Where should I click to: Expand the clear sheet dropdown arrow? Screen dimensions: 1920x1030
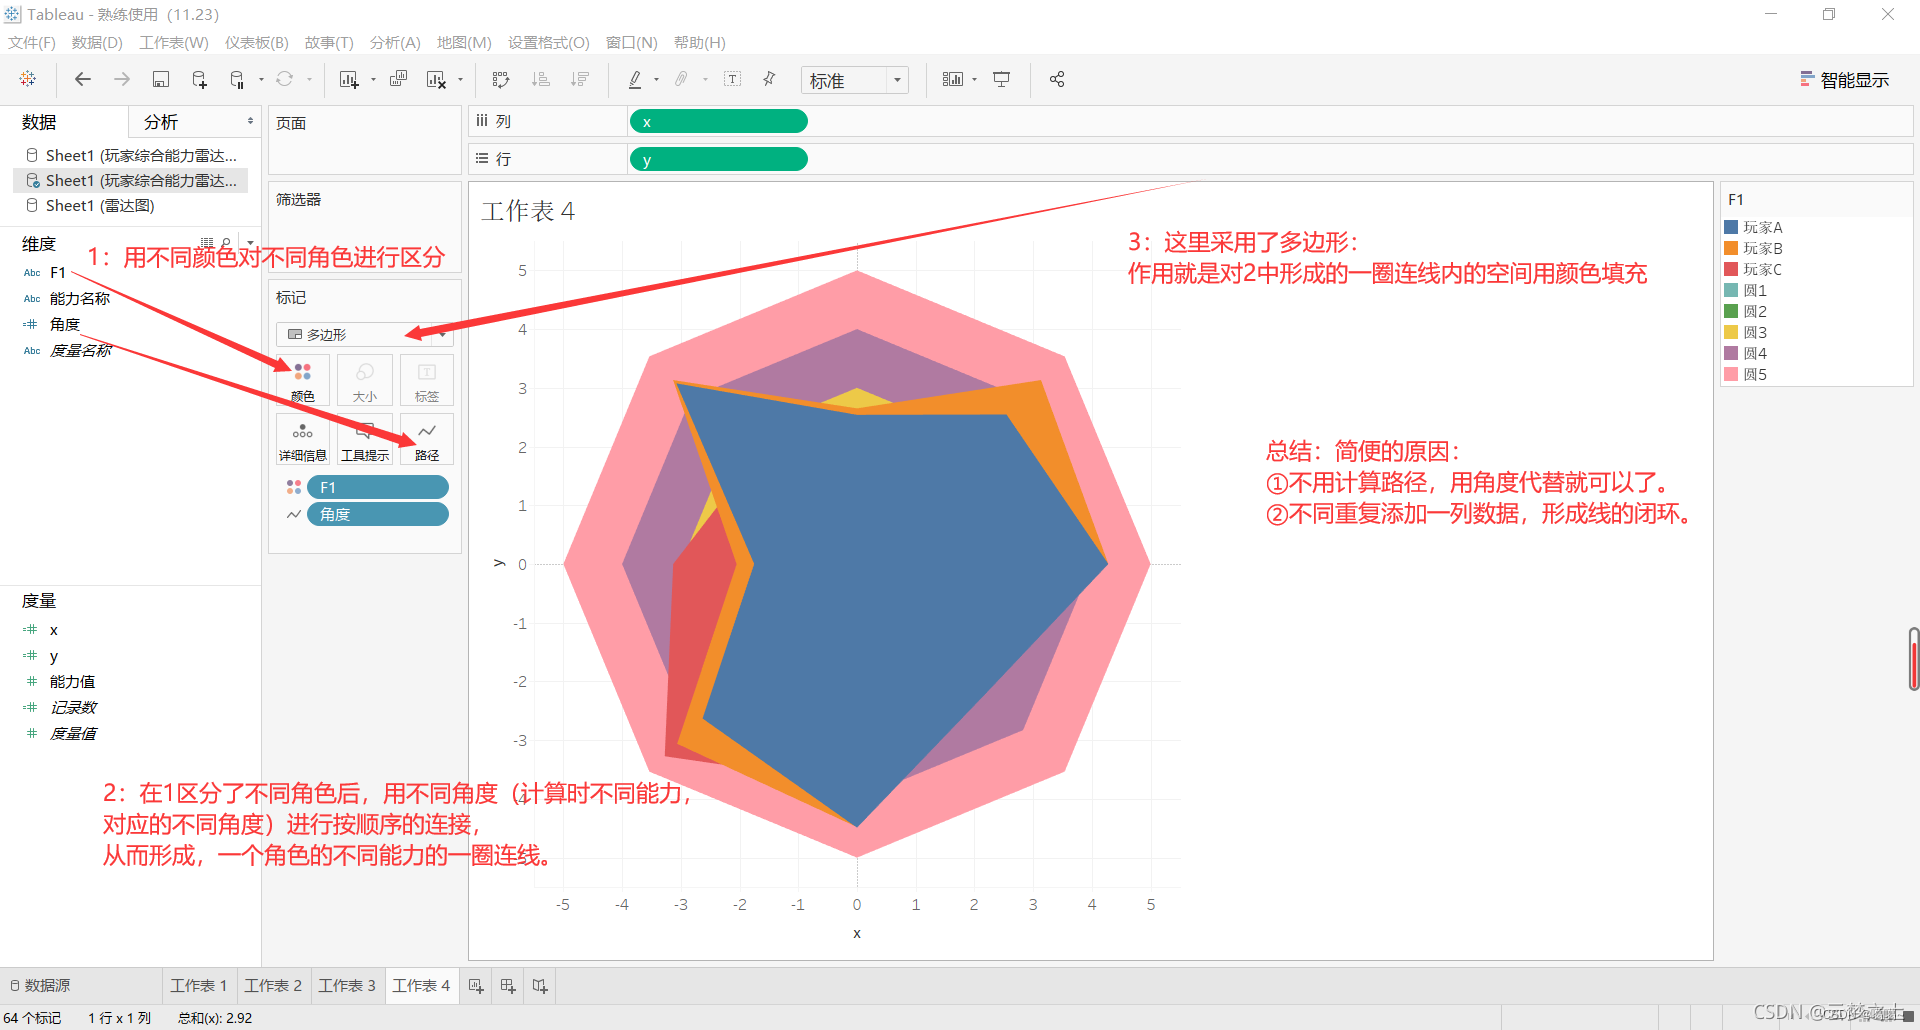[460, 80]
